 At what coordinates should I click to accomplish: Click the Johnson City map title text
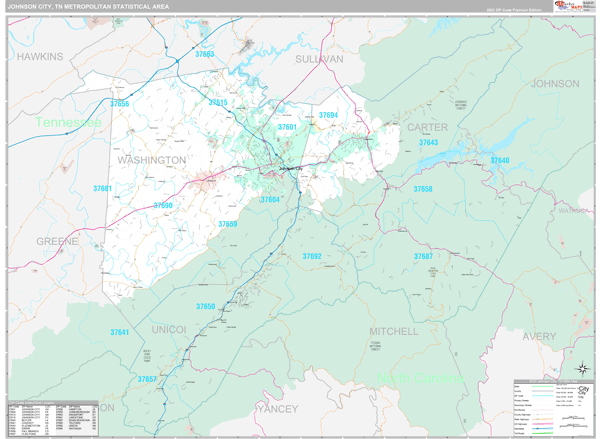coord(88,7)
